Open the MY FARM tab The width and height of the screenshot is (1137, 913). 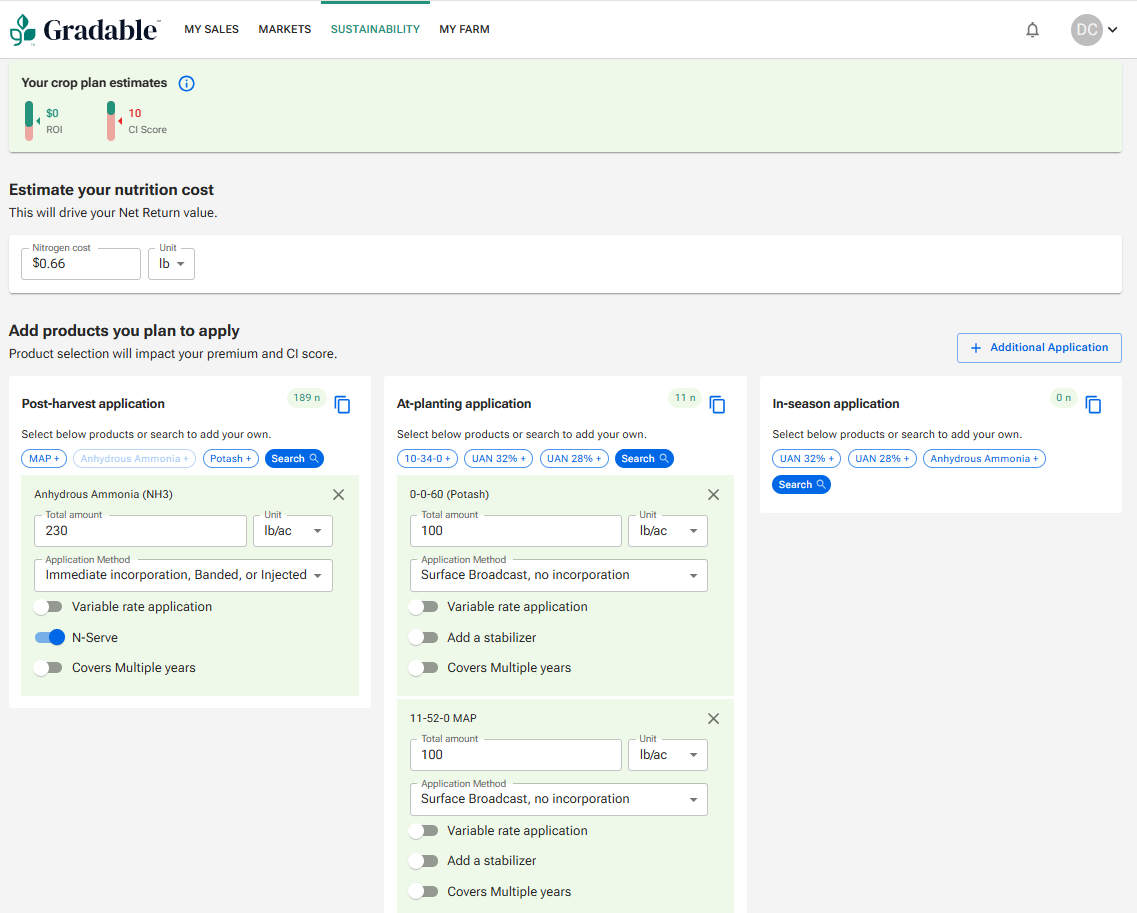pos(464,30)
